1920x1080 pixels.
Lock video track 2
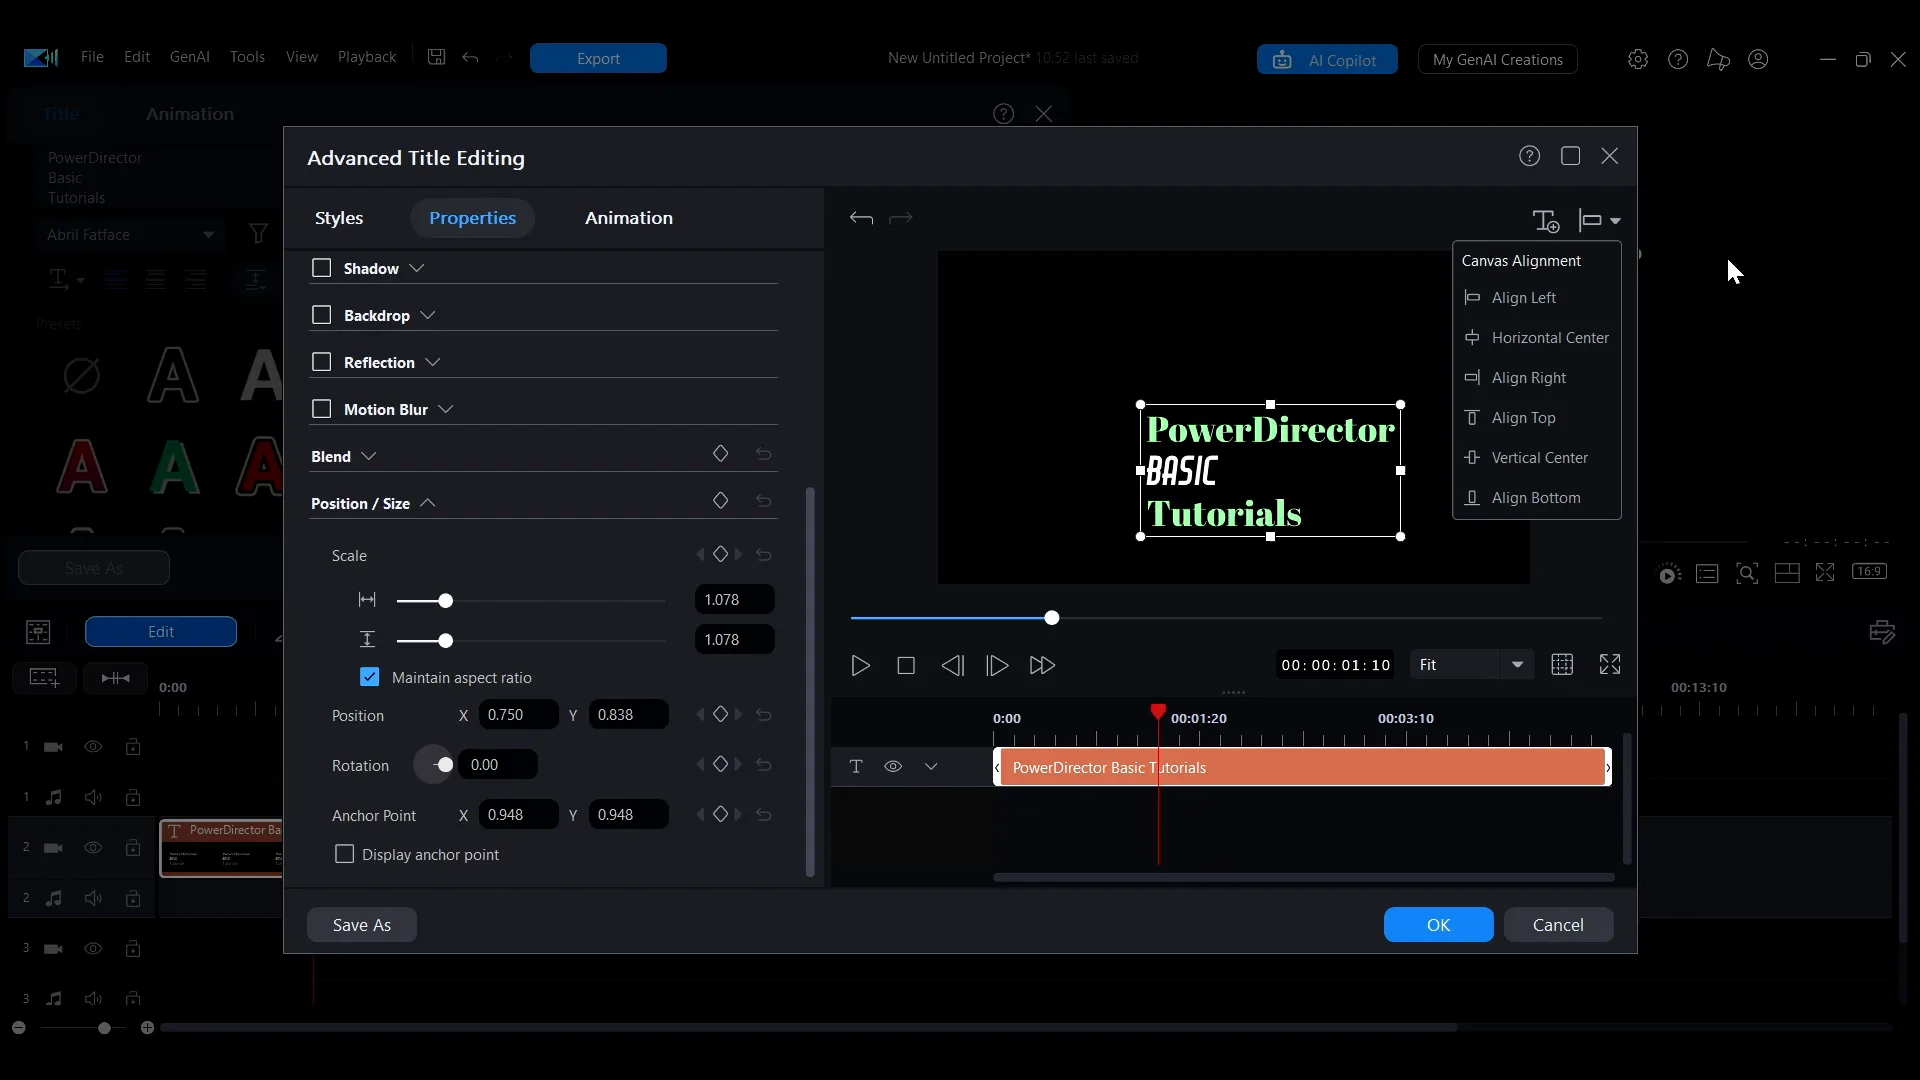tap(133, 847)
